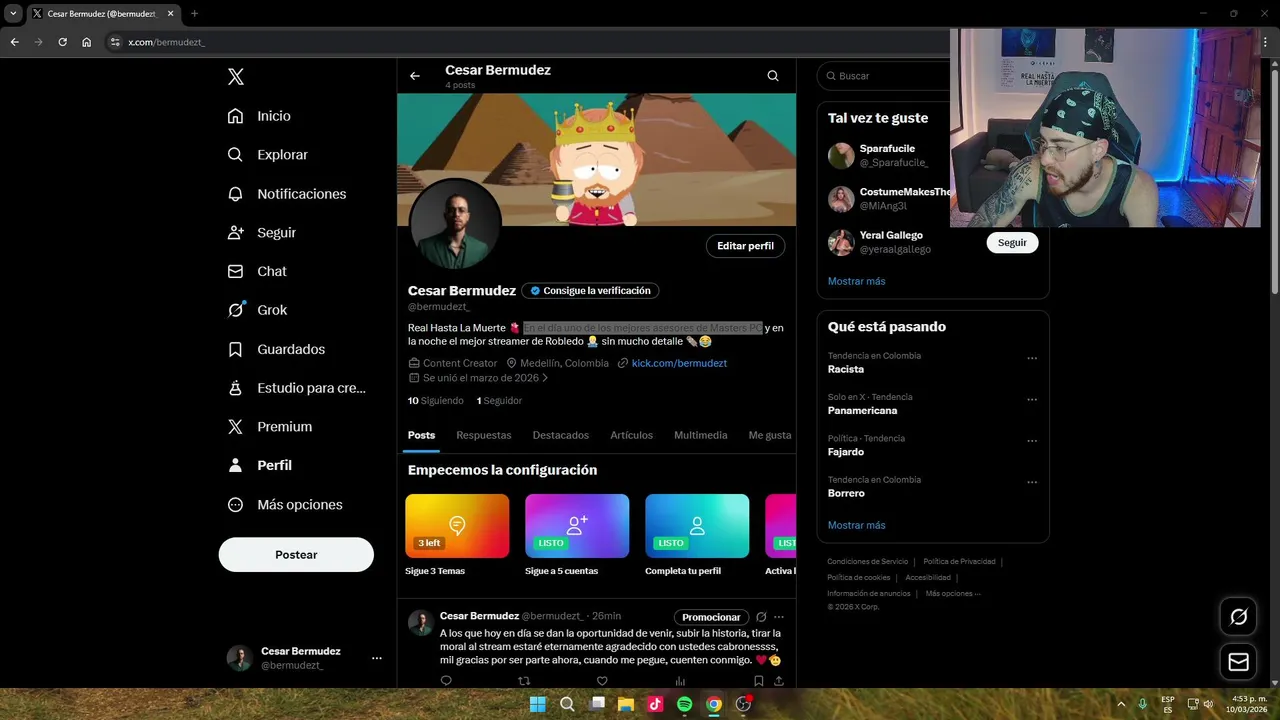The height and width of the screenshot is (720, 1280).
Task: Open floating Grok button
Action: pos(1238,617)
